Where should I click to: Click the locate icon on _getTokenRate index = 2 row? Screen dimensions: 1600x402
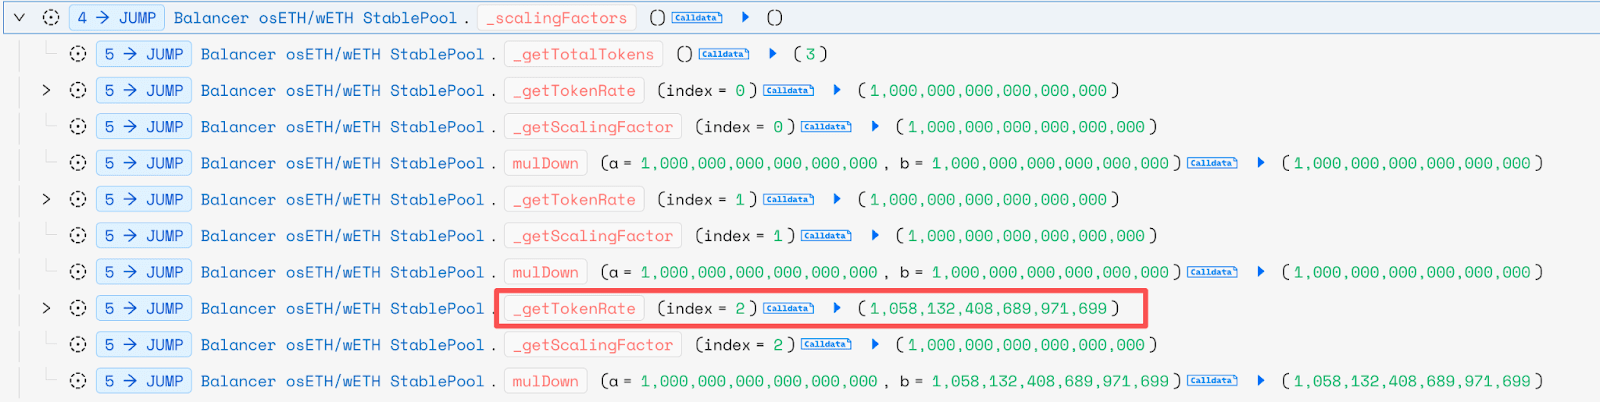78,309
